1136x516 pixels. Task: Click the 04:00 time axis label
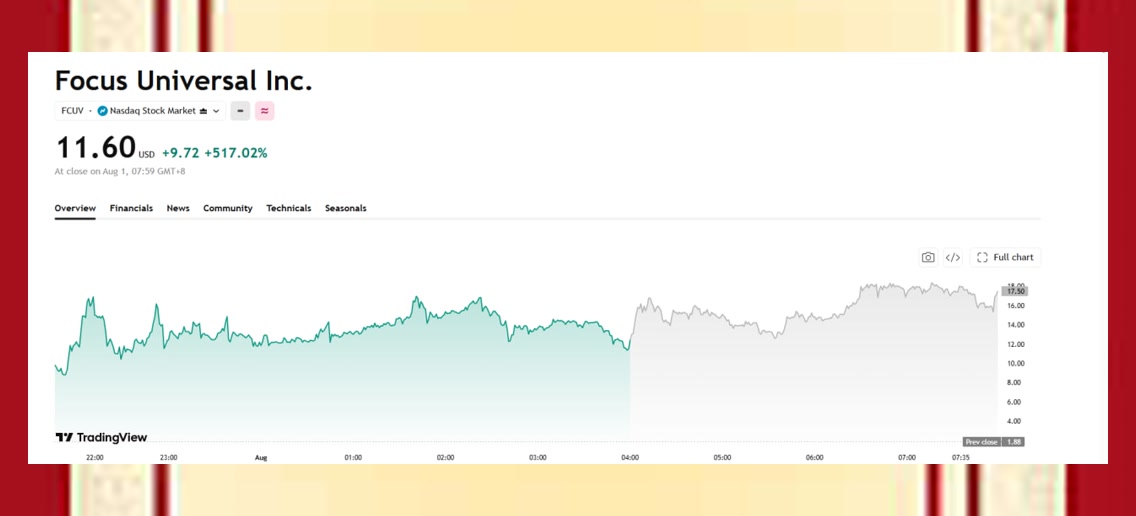click(630, 458)
